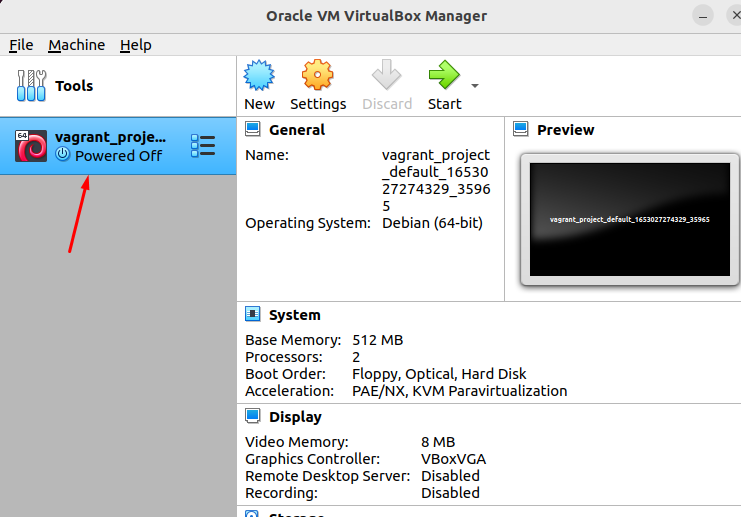Open the Machine menu
Viewport: 741px width, 517px height.
tap(77, 45)
